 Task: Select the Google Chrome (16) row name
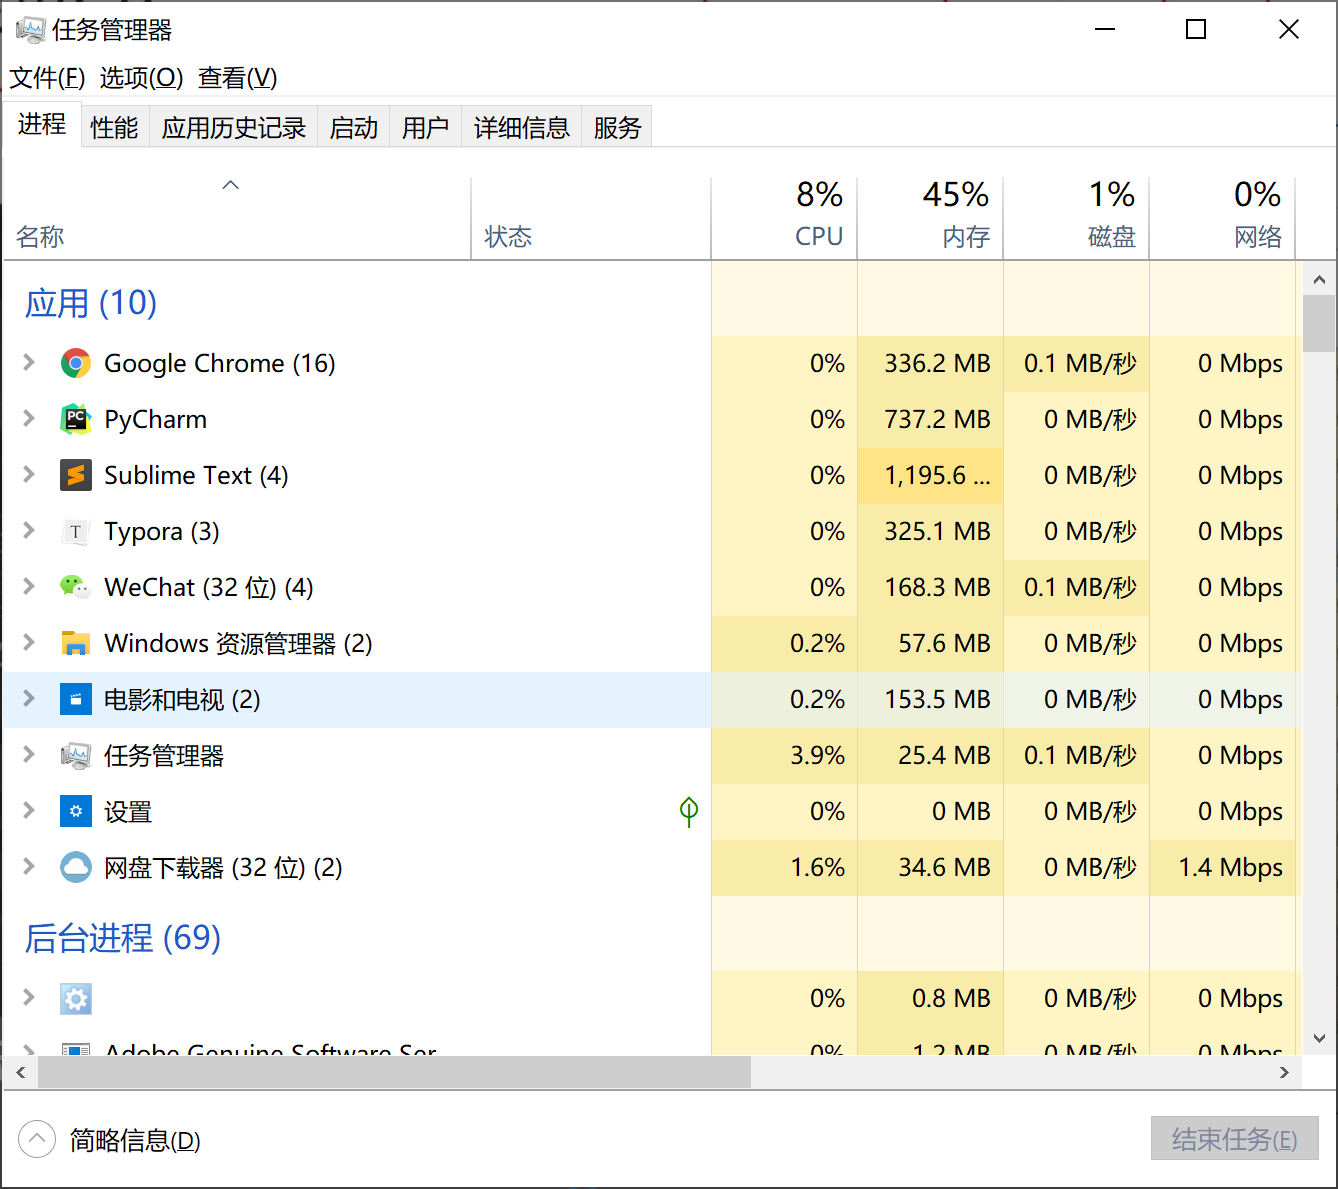pos(220,363)
